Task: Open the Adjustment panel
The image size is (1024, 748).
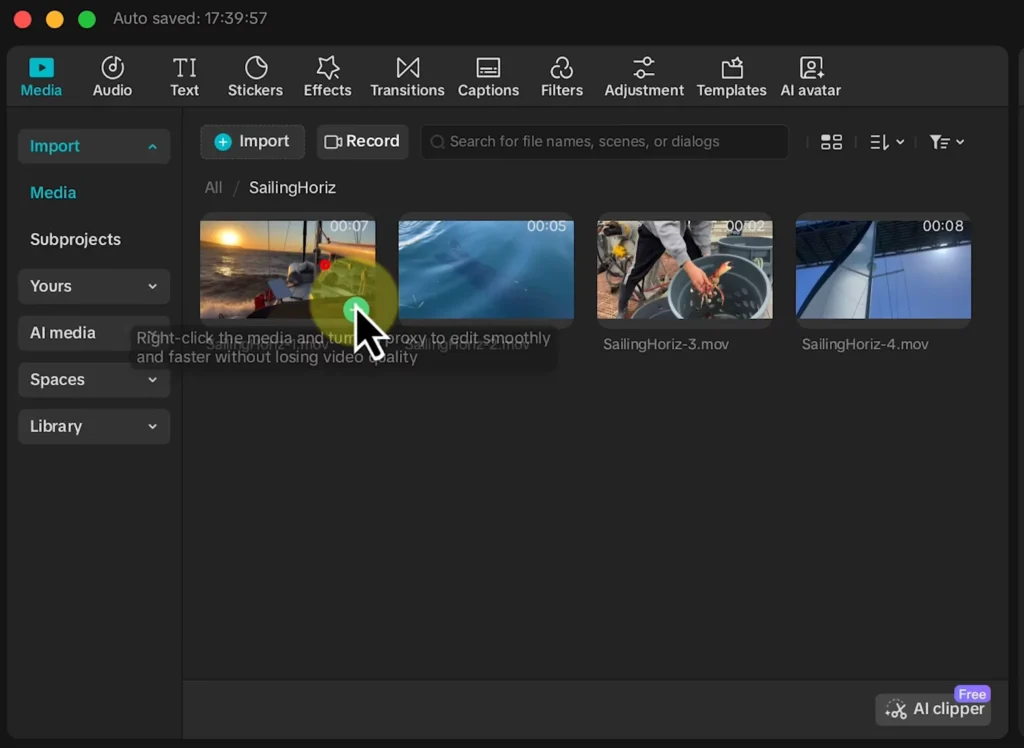Action: pos(643,77)
